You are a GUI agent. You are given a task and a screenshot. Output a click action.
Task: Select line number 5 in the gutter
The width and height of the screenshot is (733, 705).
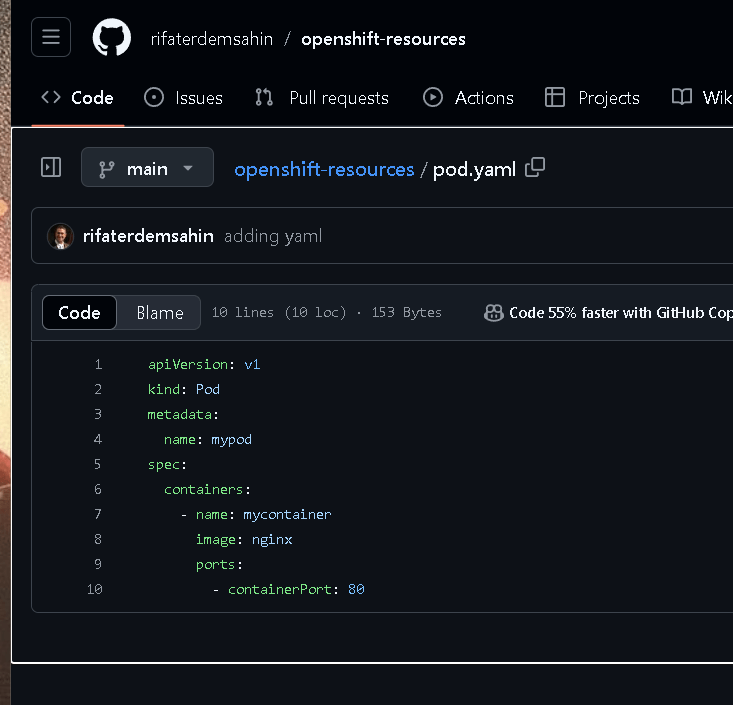[x=97, y=464]
